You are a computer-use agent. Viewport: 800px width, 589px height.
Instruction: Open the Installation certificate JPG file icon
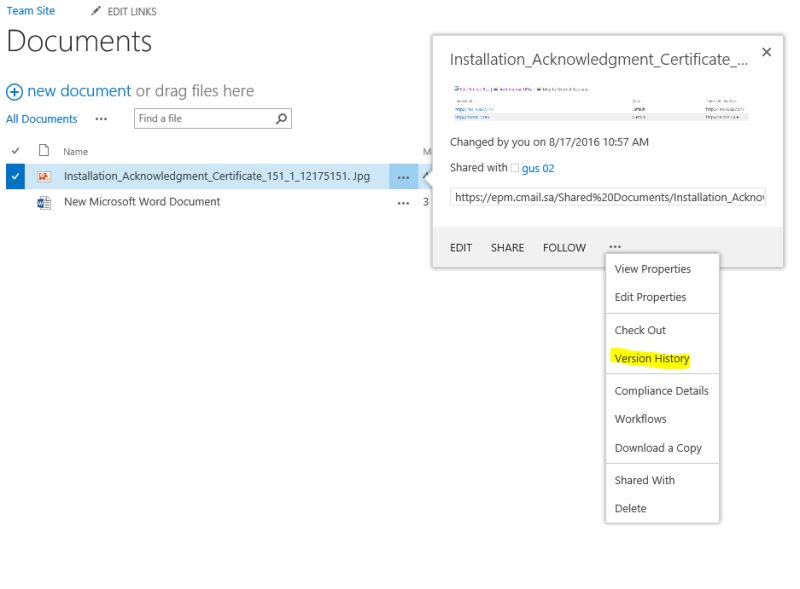click(43, 176)
